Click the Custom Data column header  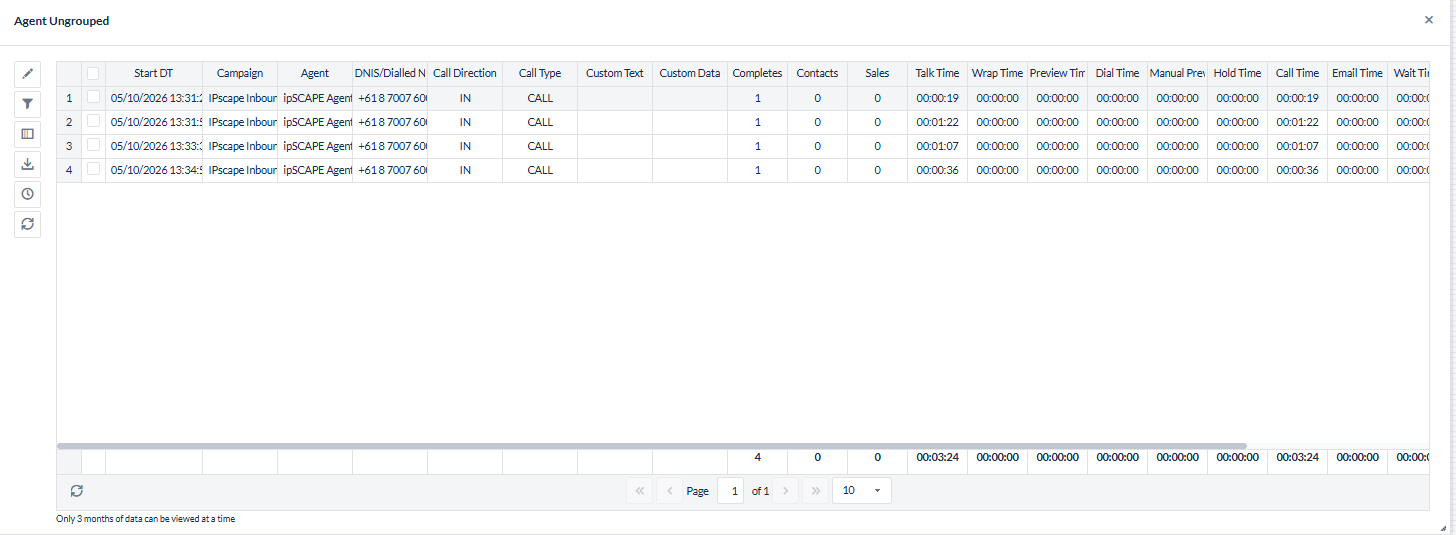pyautogui.click(x=690, y=73)
